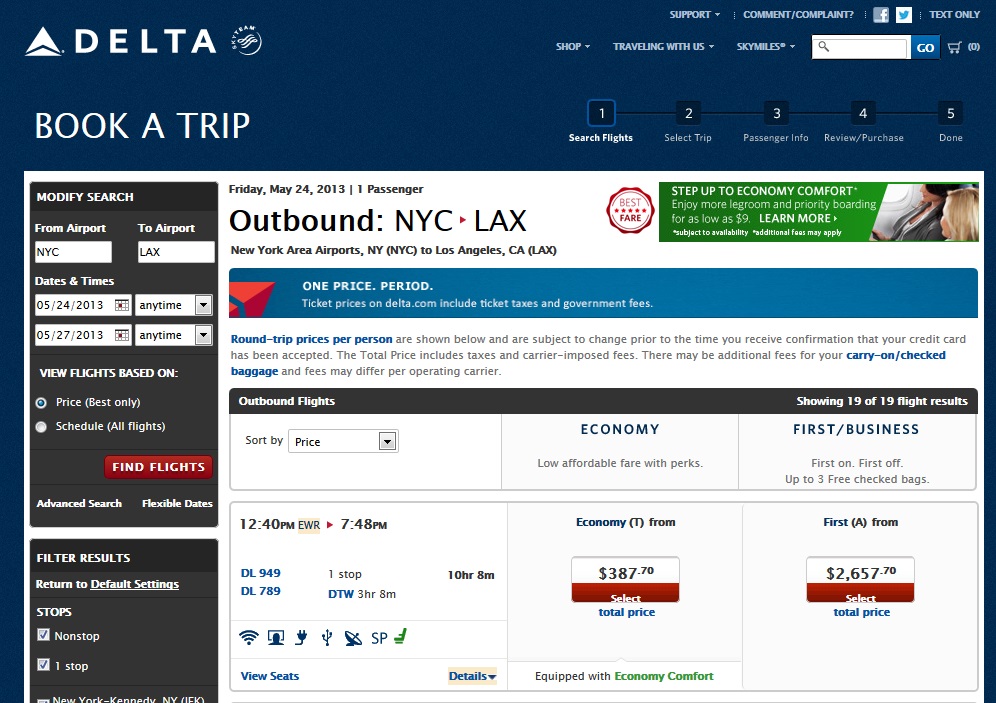The height and width of the screenshot is (703, 996).
Task: Select the Price (Best only) radio button
Action: point(41,402)
